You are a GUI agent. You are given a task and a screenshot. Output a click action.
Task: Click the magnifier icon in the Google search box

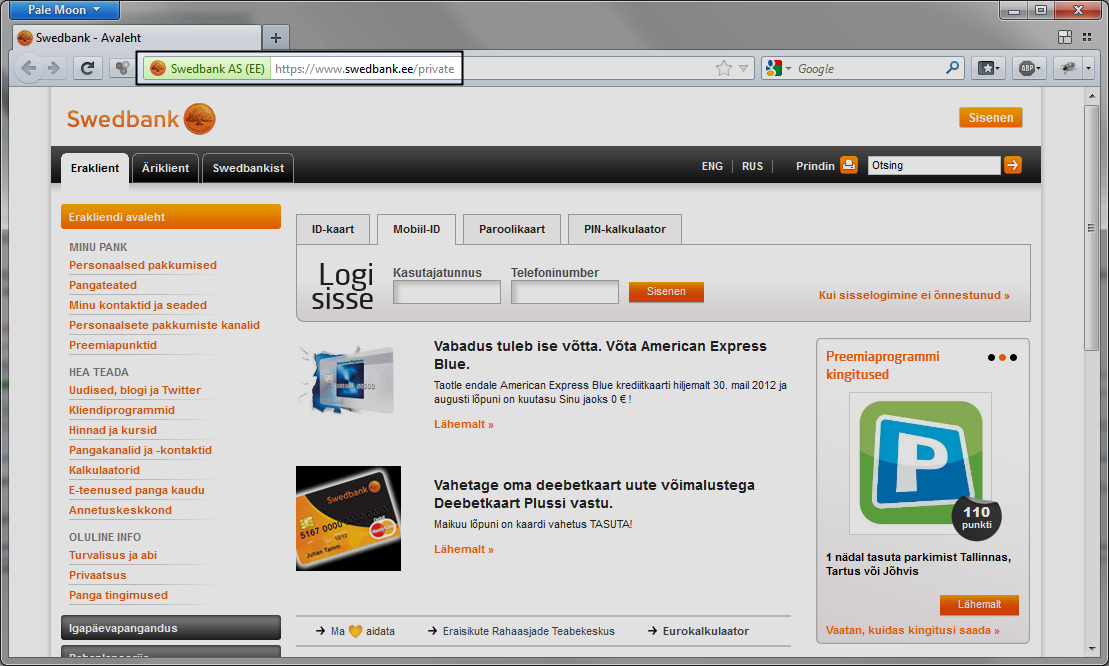(x=953, y=68)
